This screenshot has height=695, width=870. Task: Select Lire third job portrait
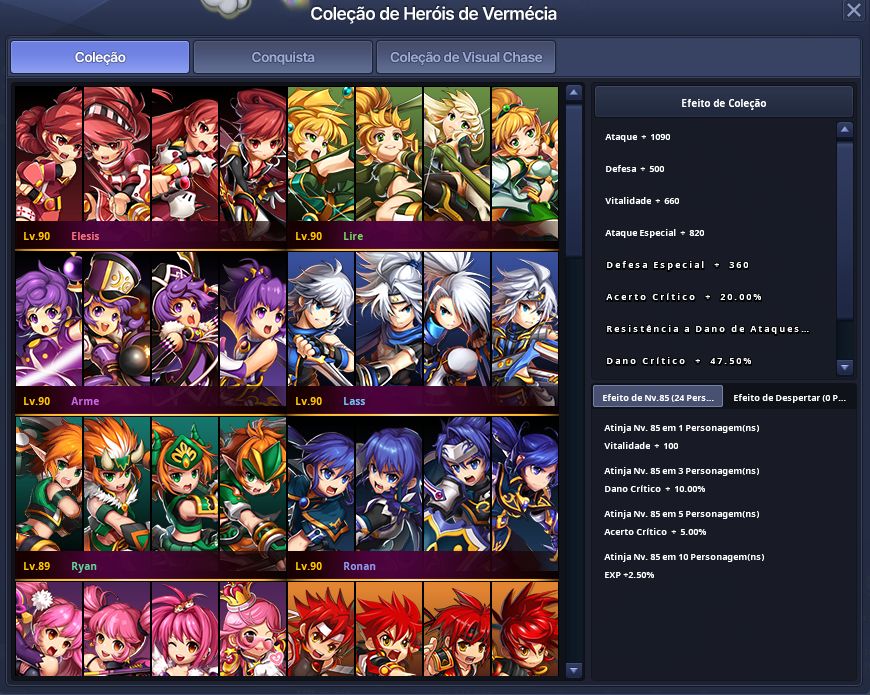457,154
